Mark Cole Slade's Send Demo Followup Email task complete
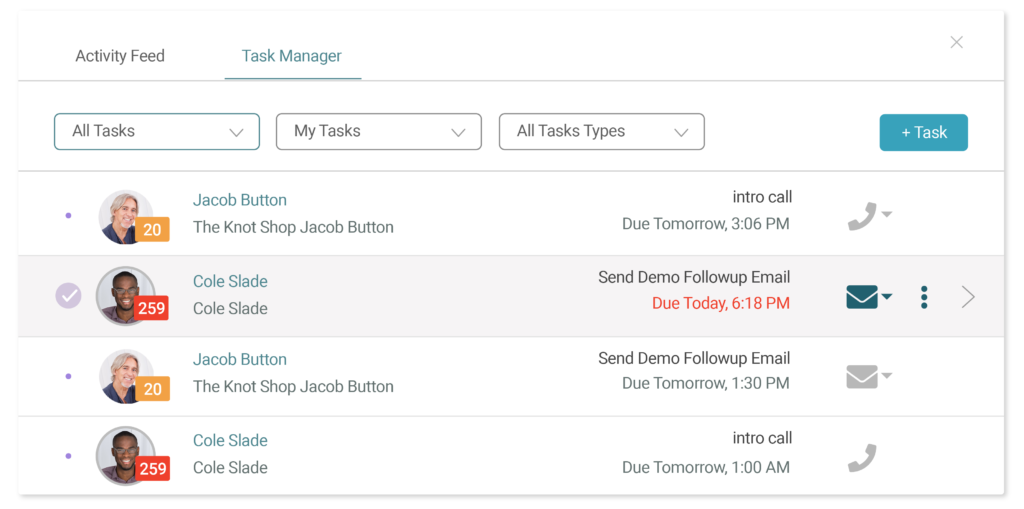This screenshot has height=509, width=1024. 69,296
